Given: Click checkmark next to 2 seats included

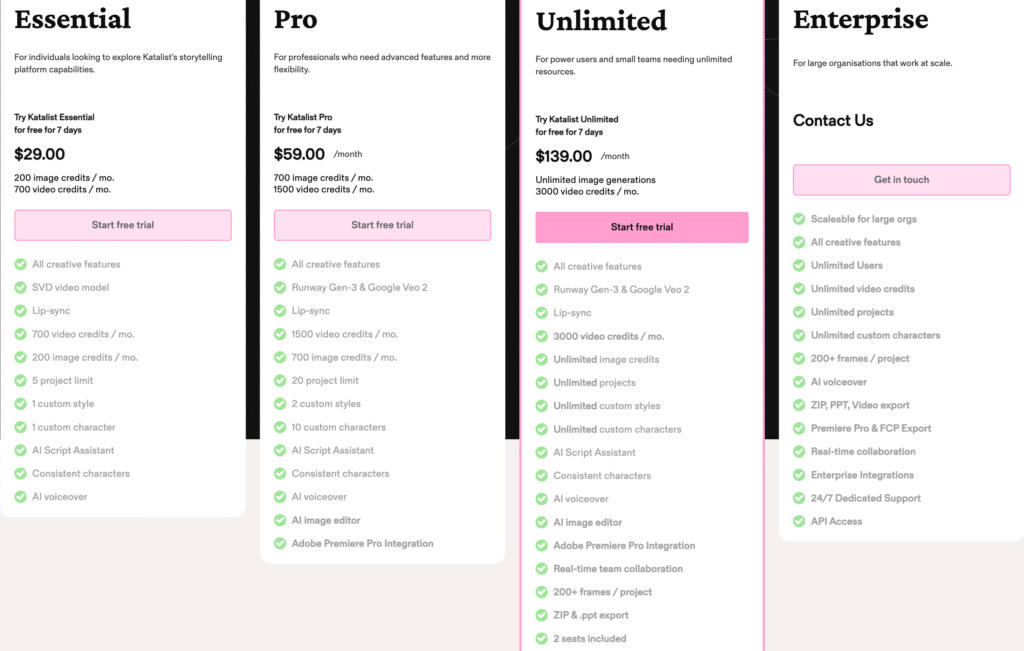Looking at the screenshot, I should pyautogui.click(x=541, y=639).
